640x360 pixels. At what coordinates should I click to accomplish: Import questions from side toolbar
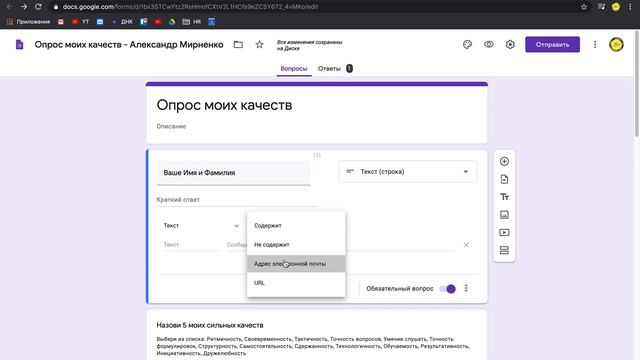coord(504,179)
